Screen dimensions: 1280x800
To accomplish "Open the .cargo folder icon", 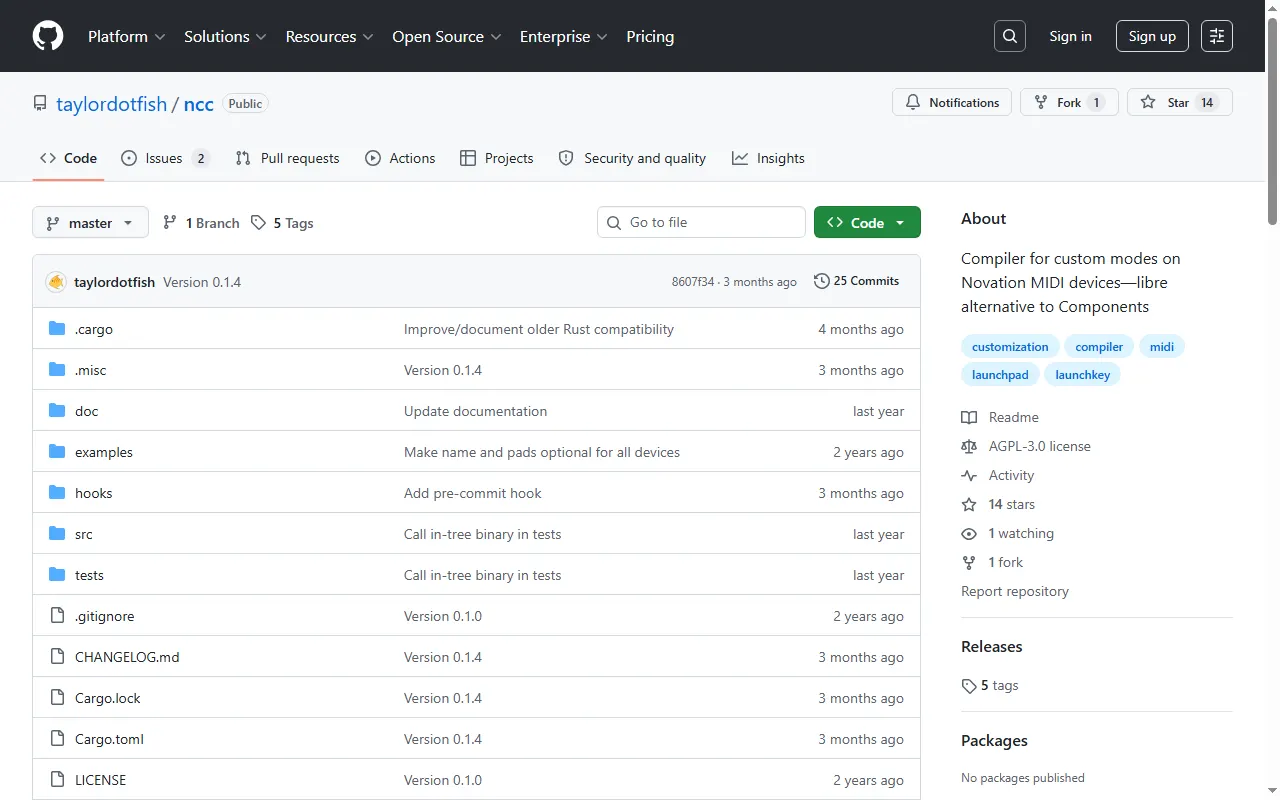I will point(57,329).
